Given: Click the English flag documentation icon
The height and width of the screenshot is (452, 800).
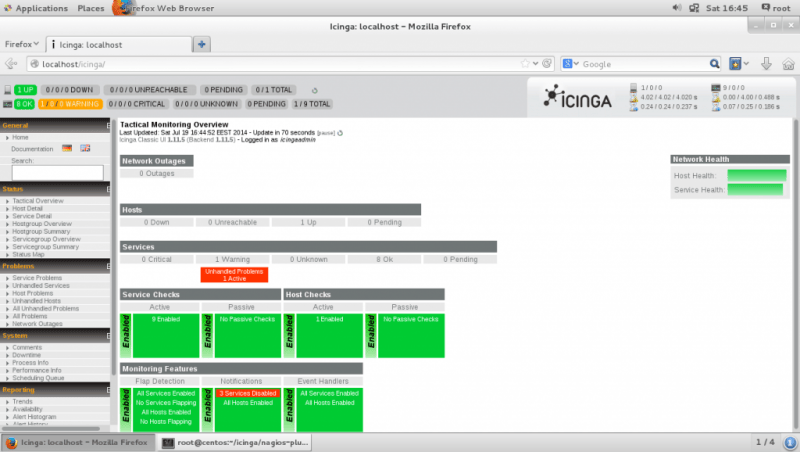Looking at the screenshot, I should coord(85,148).
